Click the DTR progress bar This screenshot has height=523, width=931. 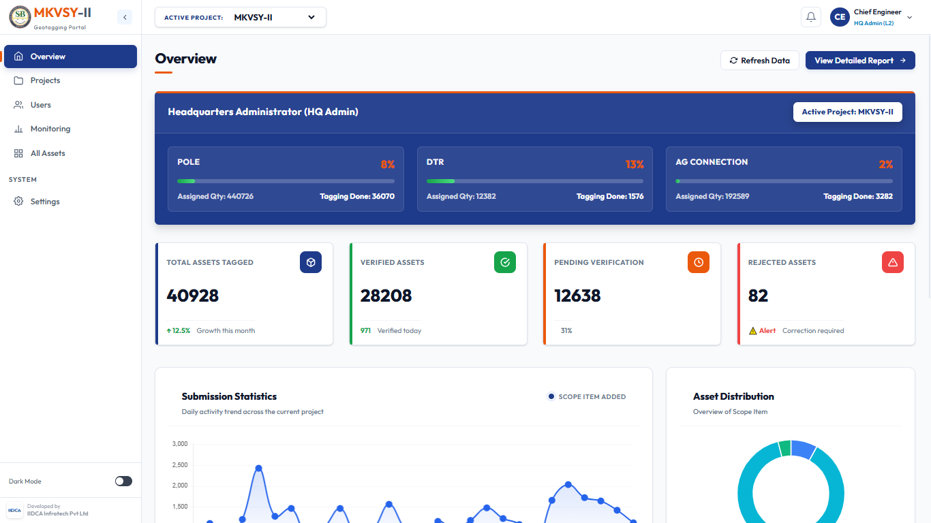(x=534, y=181)
